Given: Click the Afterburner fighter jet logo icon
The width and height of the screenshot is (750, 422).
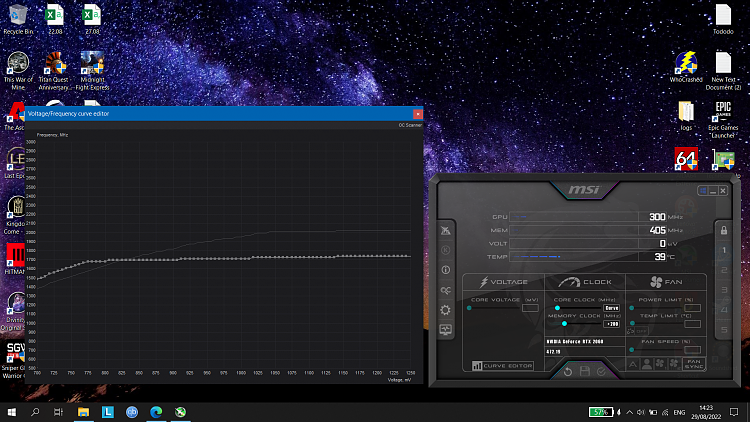Looking at the screenshot, I should pyautogui.click(x=445, y=231).
